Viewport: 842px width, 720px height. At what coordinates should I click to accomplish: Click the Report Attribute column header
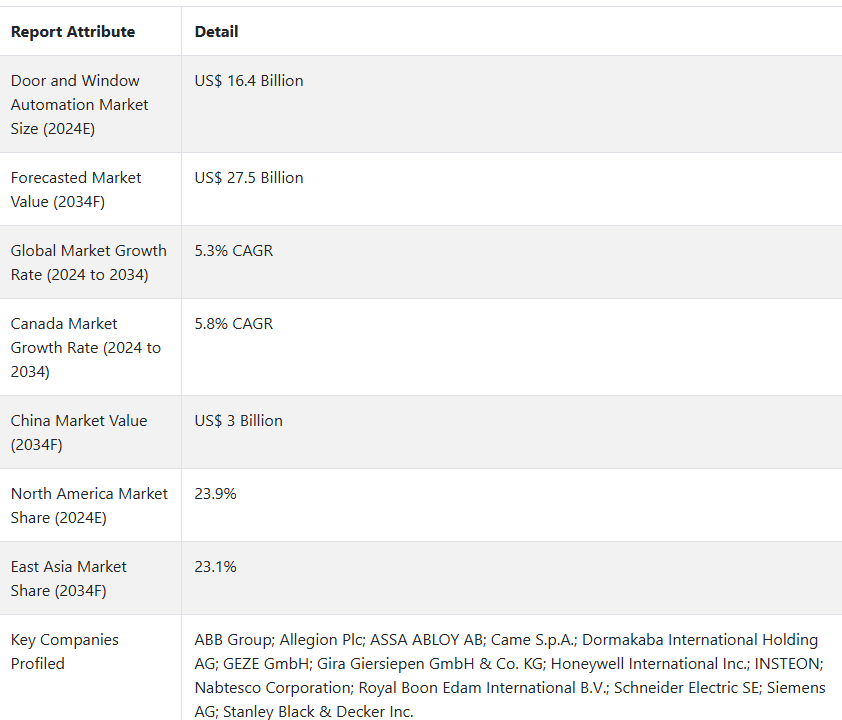[x=73, y=32]
